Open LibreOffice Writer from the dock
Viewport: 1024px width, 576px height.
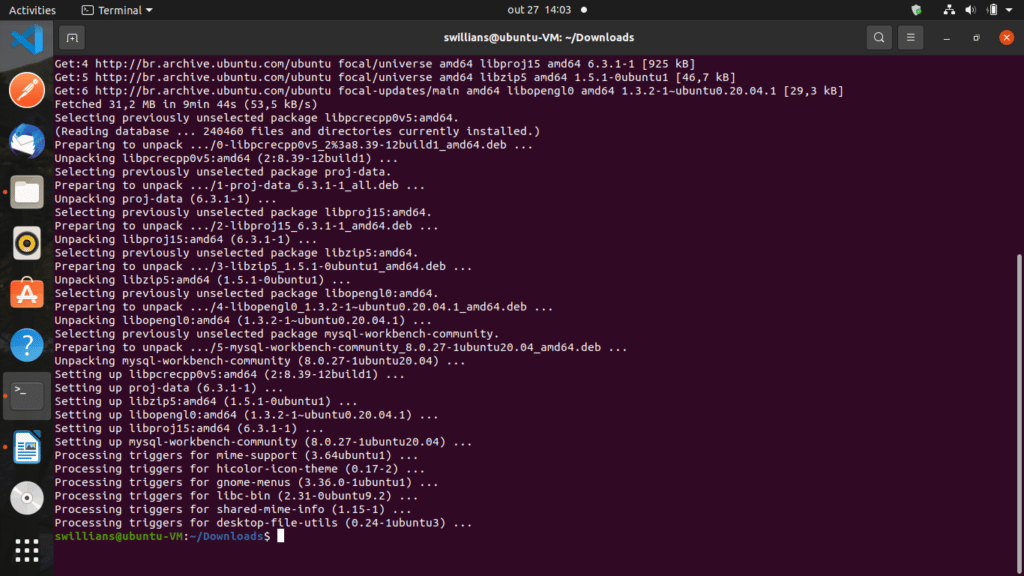[x=27, y=447]
